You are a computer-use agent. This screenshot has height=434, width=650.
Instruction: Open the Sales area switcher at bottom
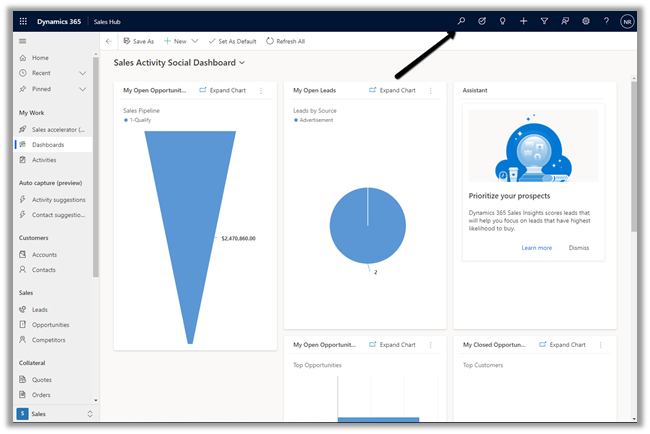[89, 413]
